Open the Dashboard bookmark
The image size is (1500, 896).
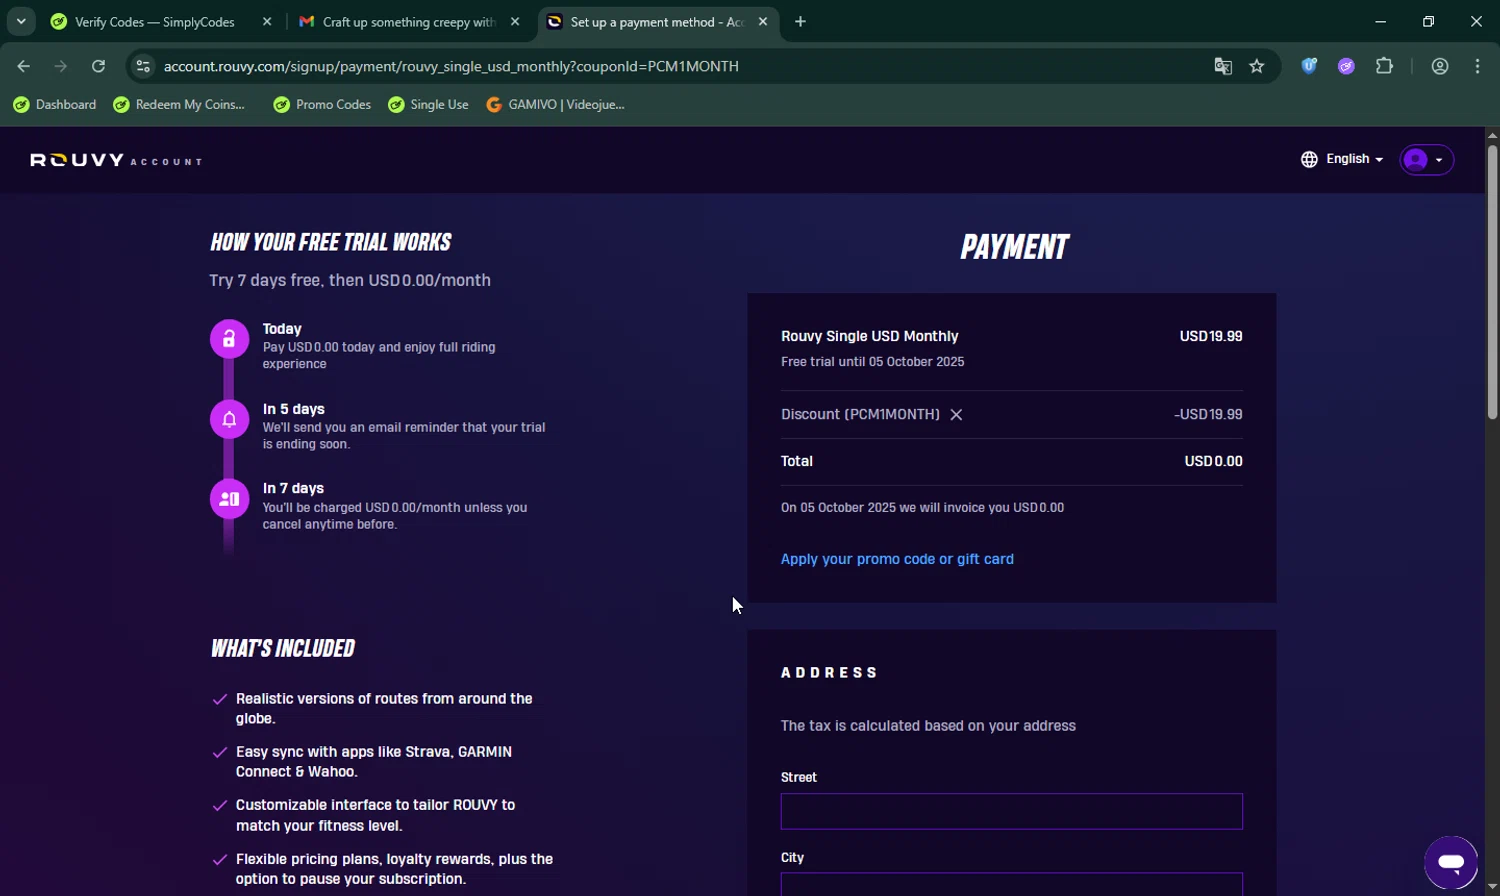tap(55, 105)
